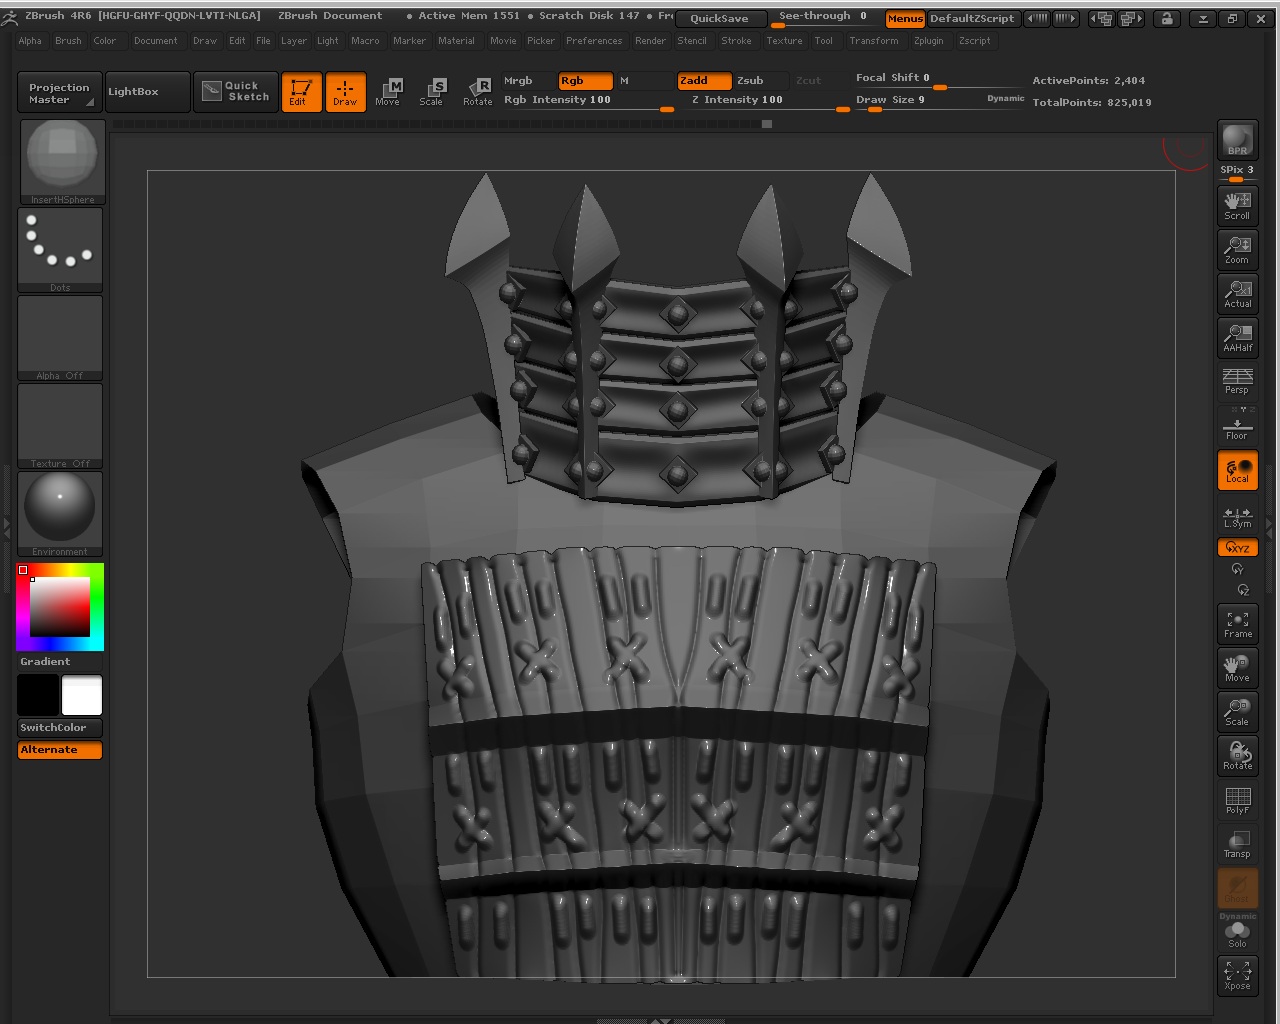Click the right-panel Scale view icon
Viewport: 1280px width, 1024px height.
(1237, 712)
